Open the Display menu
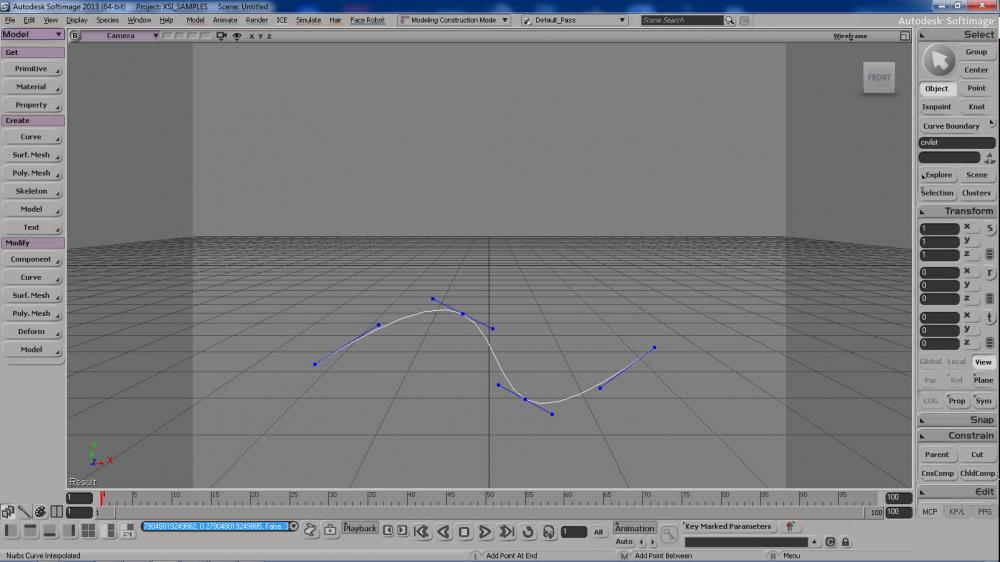1000x562 pixels. click(77, 20)
